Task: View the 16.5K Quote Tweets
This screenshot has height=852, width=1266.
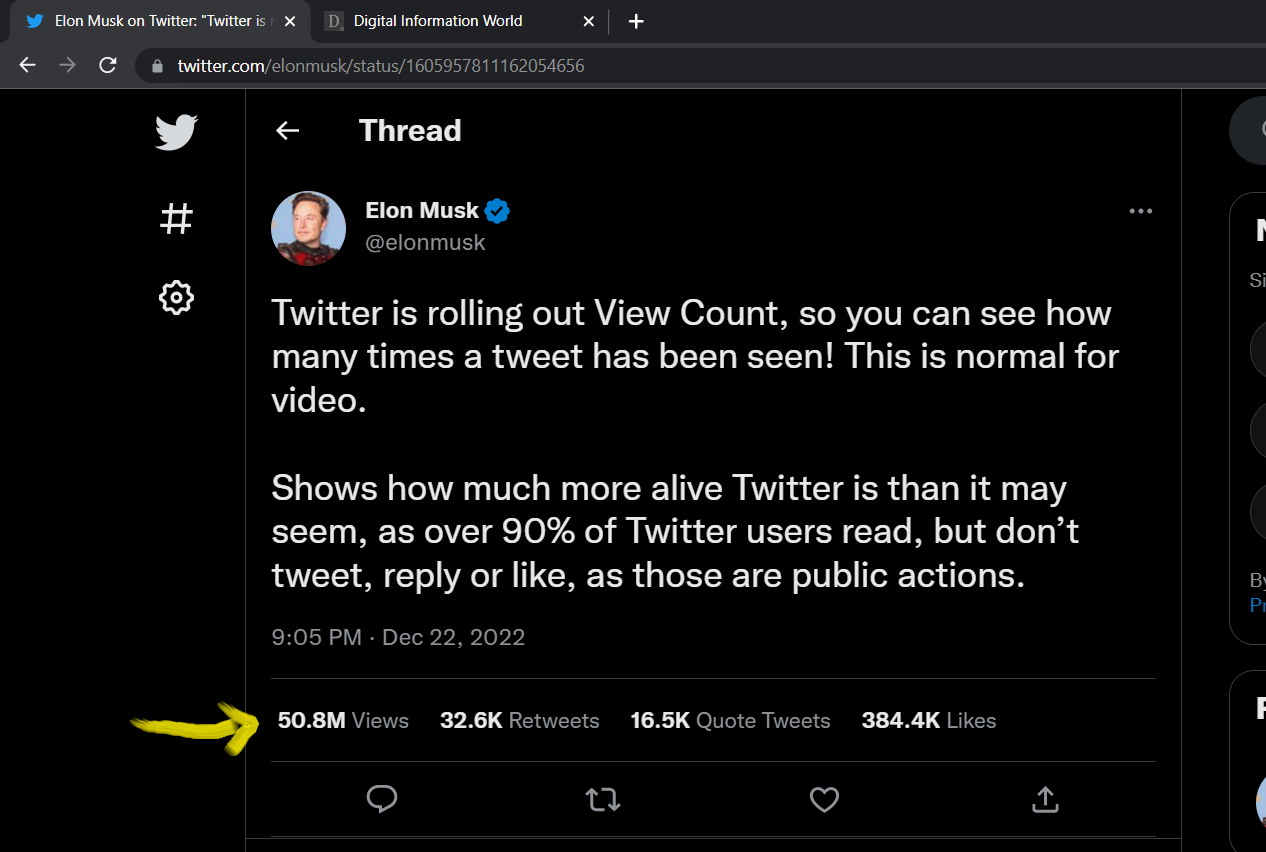Action: click(x=730, y=721)
